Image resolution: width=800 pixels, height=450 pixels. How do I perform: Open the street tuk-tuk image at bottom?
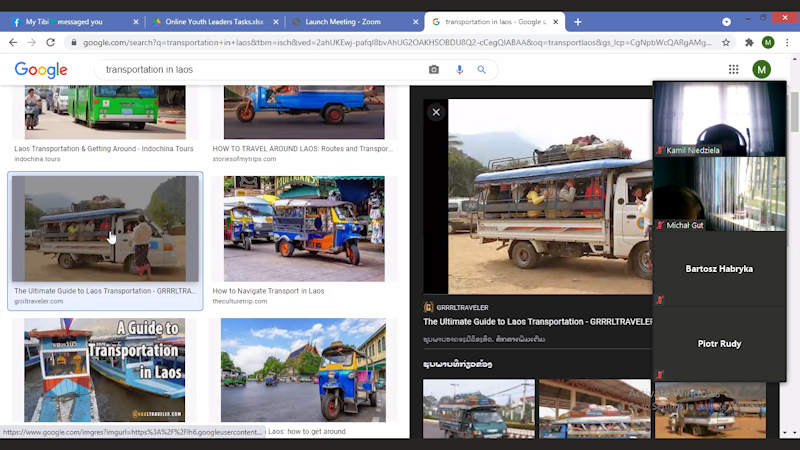[x=303, y=370]
